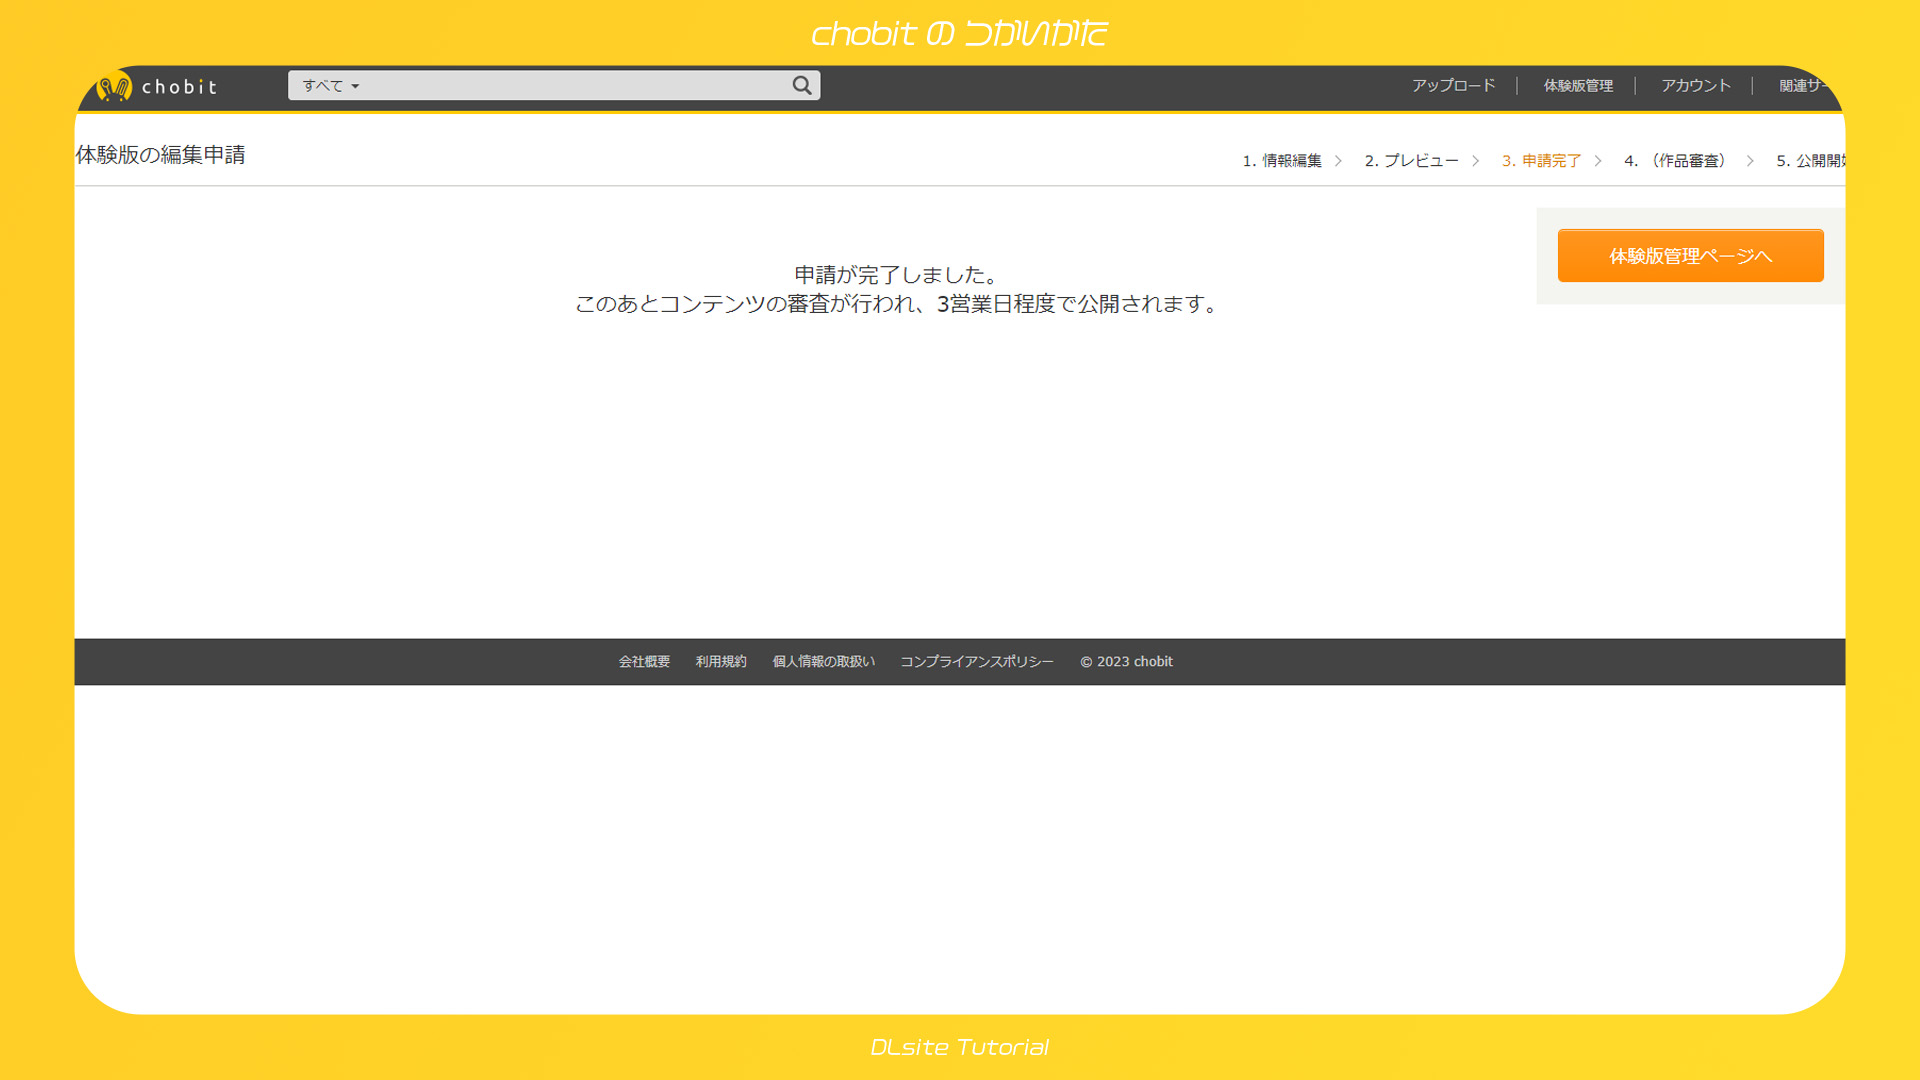Click the 体験版管理ページへ orange button
Viewport: 1920px width, 1080px height.
coord(1690,256)
